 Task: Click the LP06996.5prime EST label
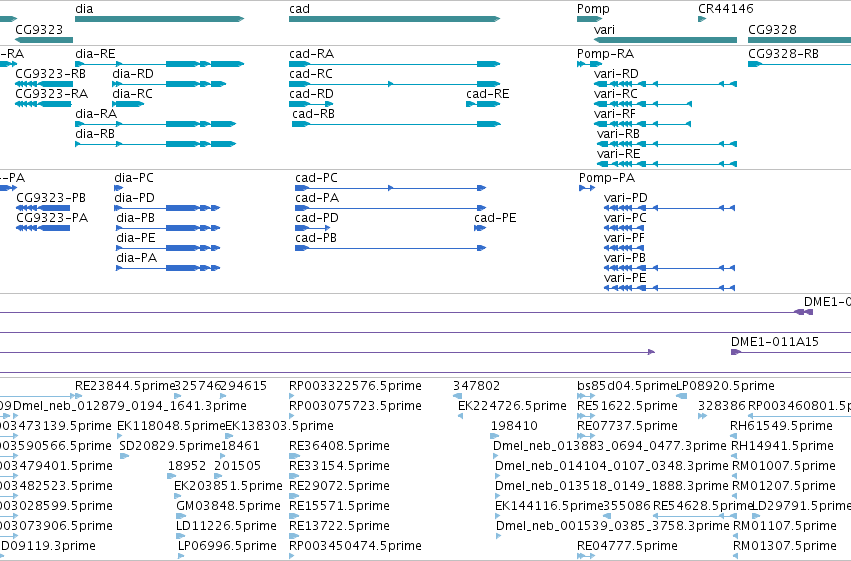click(x=227, y=546)
